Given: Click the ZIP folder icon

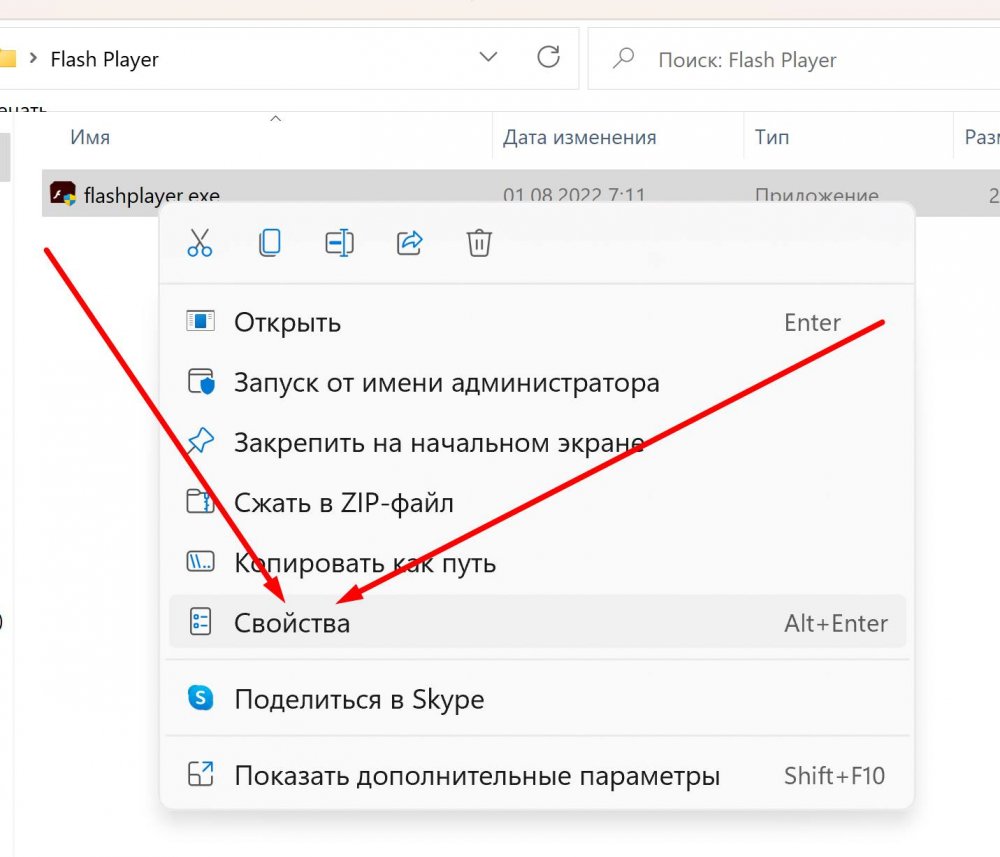Looking at the screenshot, I should pos(200,501).
